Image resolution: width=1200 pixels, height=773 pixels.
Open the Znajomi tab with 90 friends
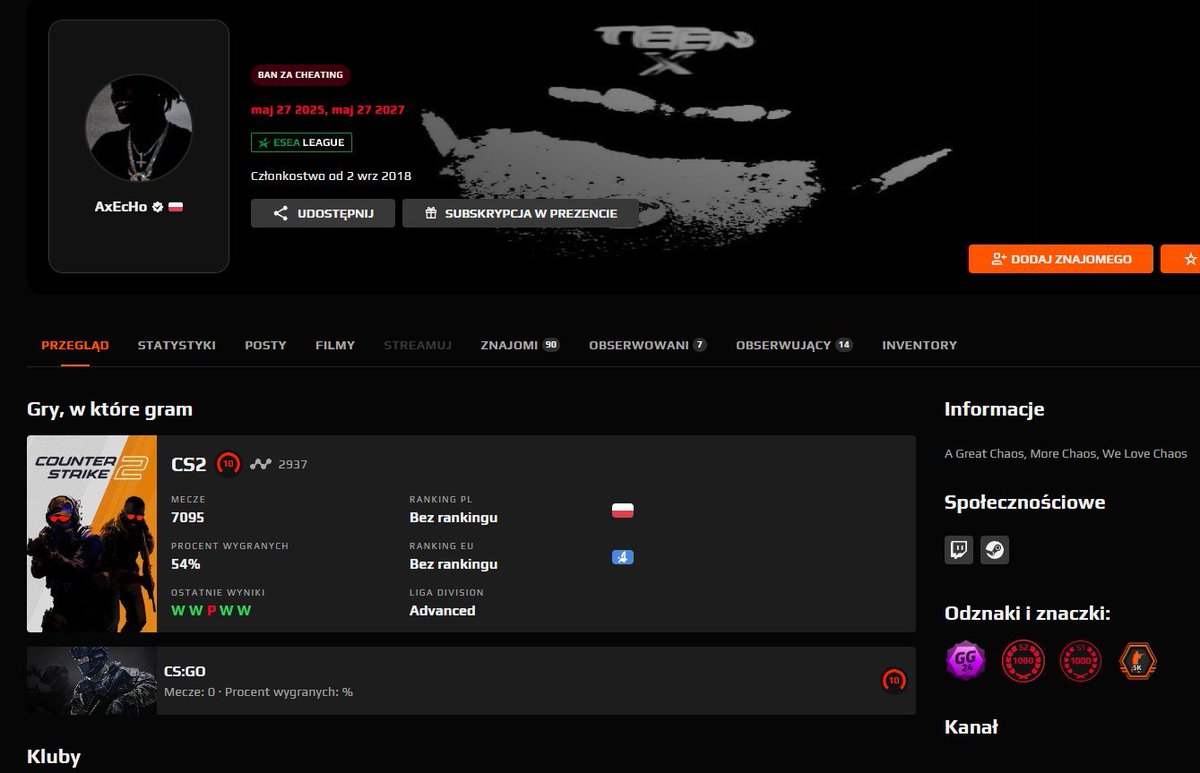520,345
